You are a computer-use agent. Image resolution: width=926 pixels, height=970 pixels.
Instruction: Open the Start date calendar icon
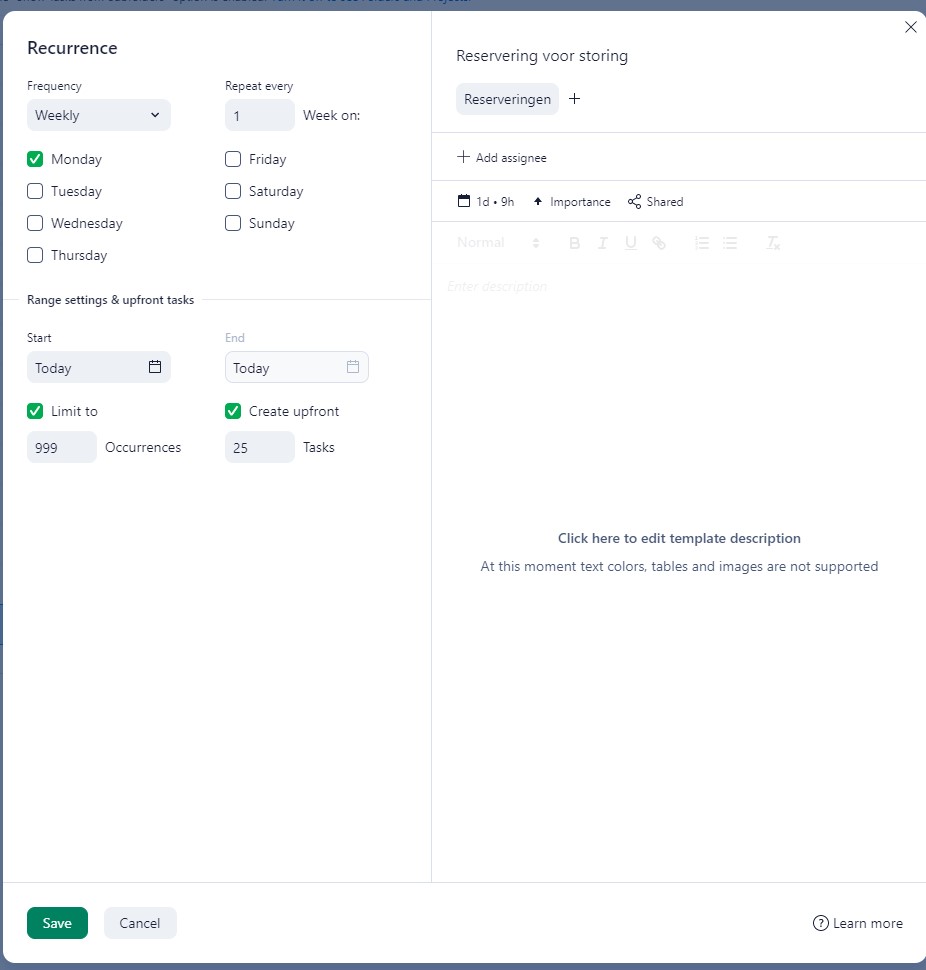coord(155,367)
